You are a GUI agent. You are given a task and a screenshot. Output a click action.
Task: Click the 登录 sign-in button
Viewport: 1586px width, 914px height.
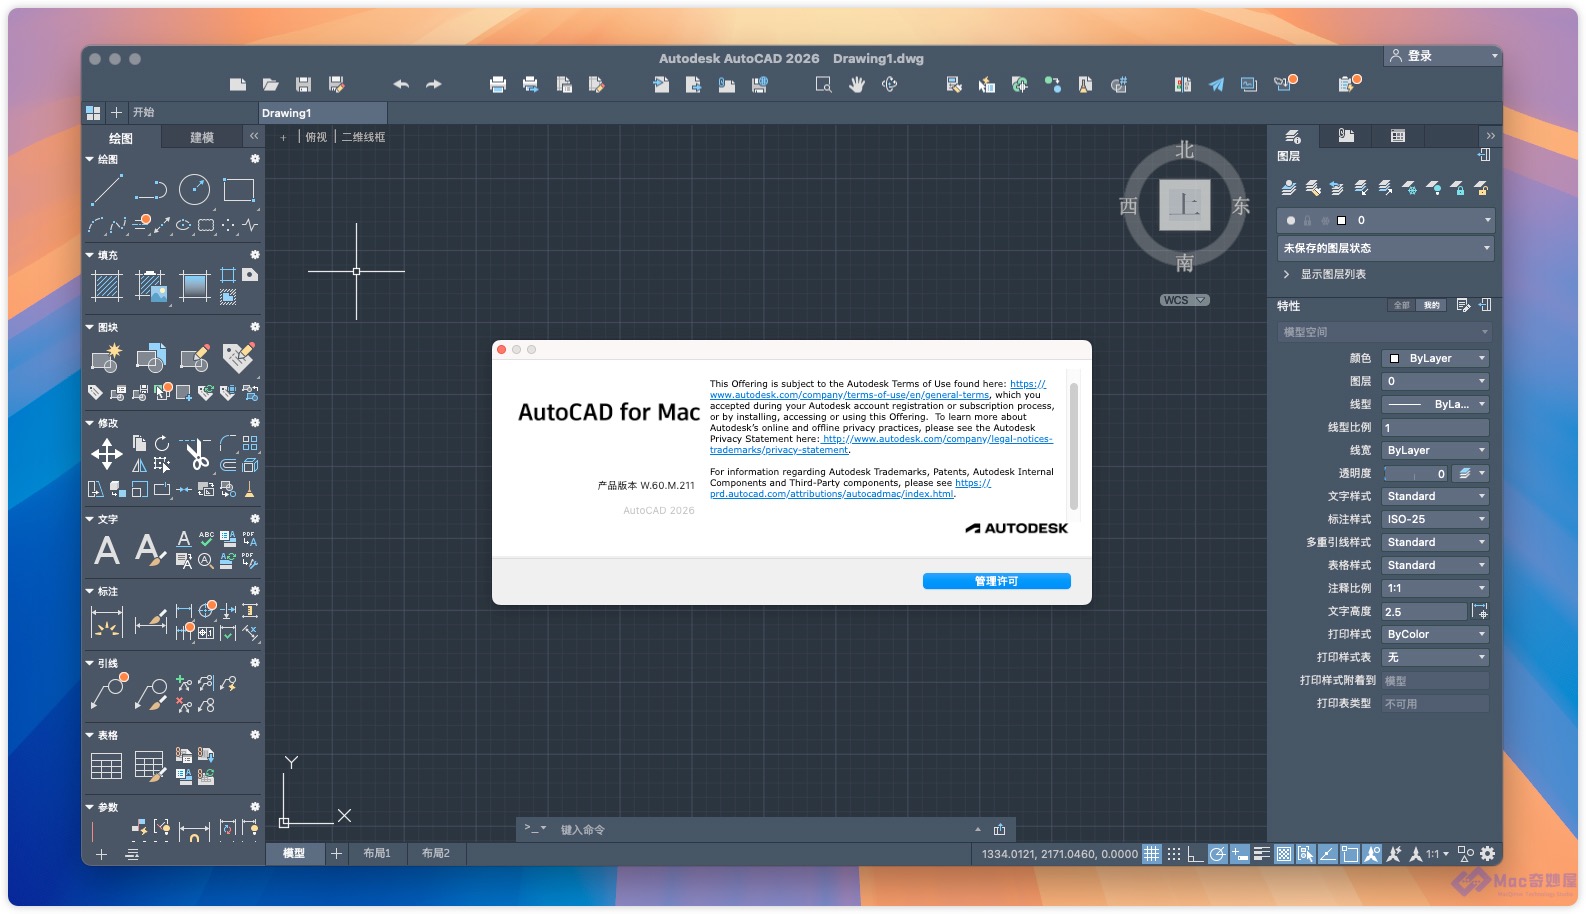(1443, 56)
